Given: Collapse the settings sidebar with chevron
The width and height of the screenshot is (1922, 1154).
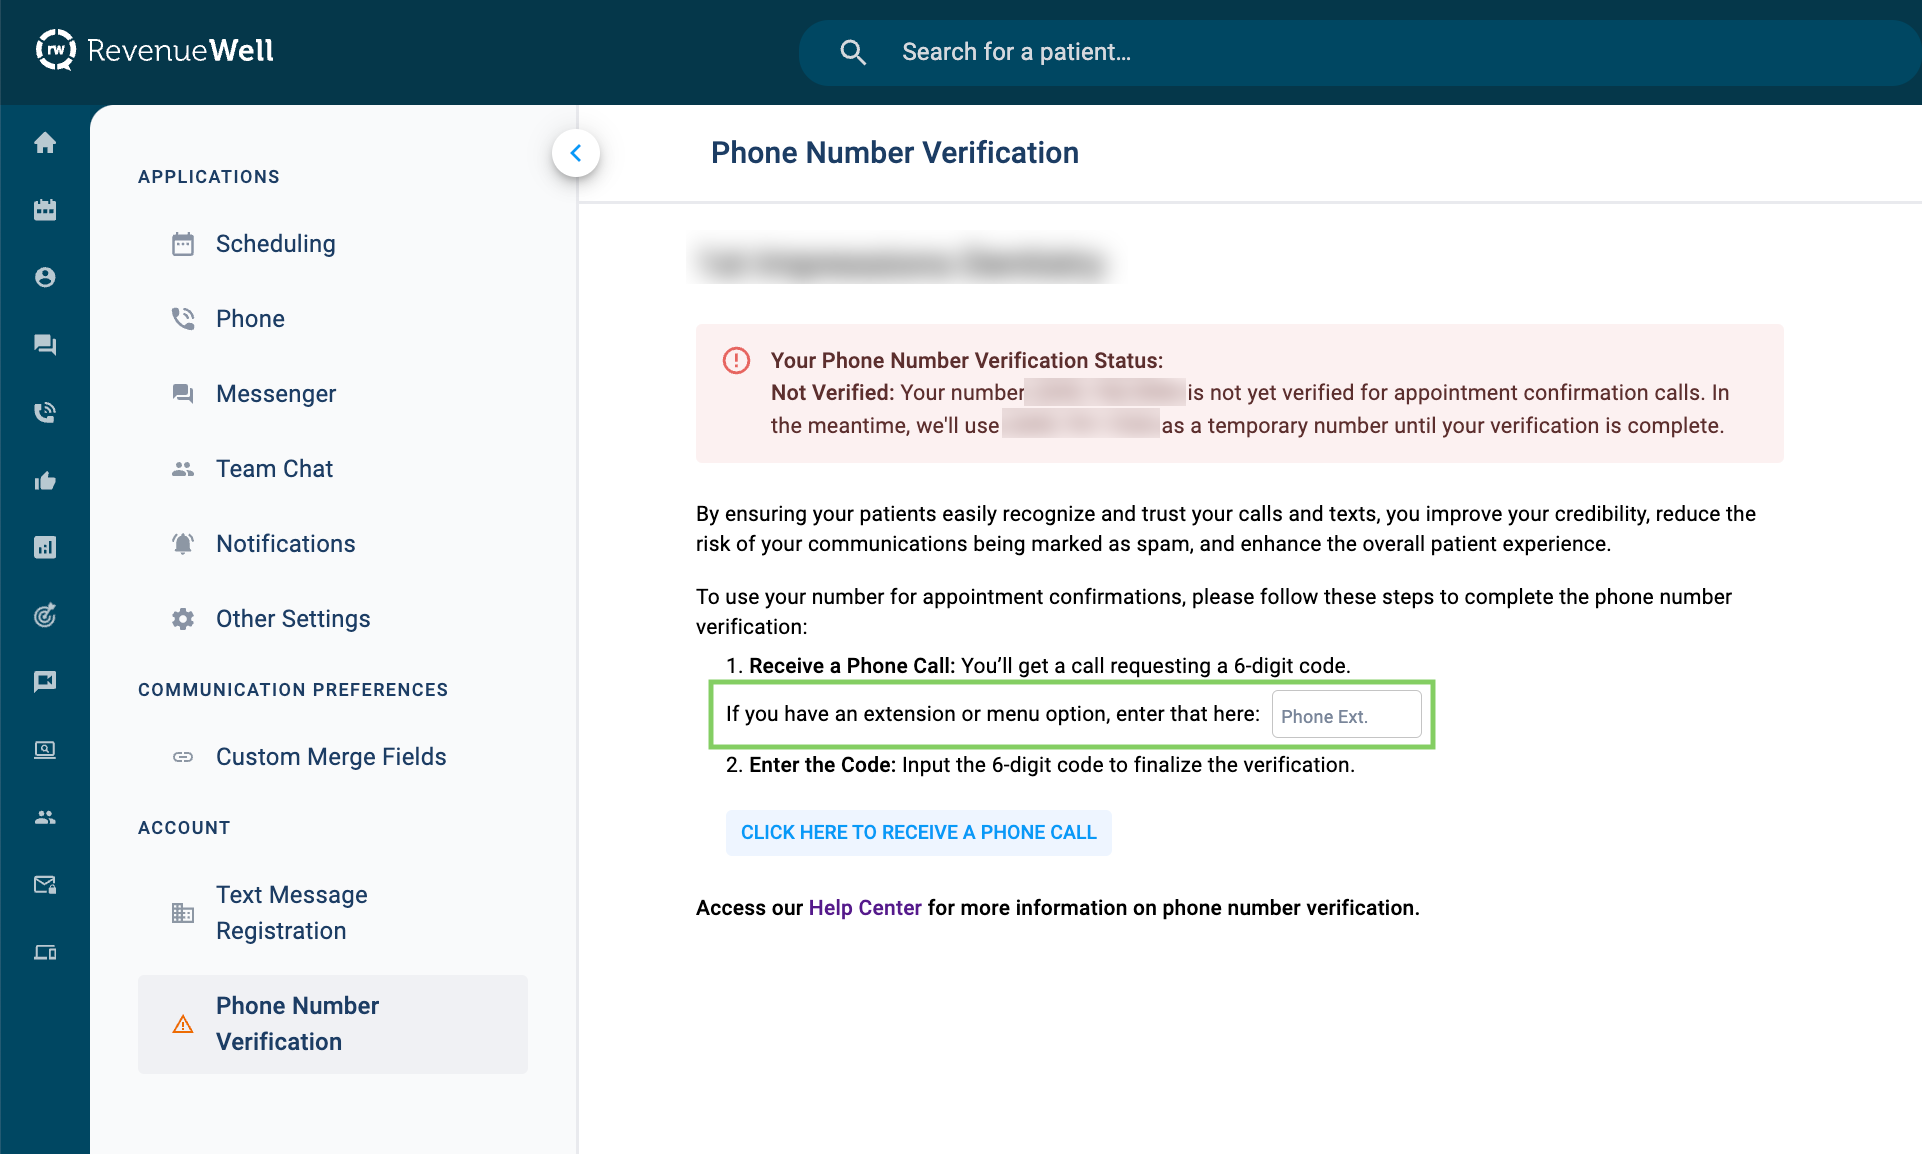Looking at the screenshot, I should pos(576,153).
